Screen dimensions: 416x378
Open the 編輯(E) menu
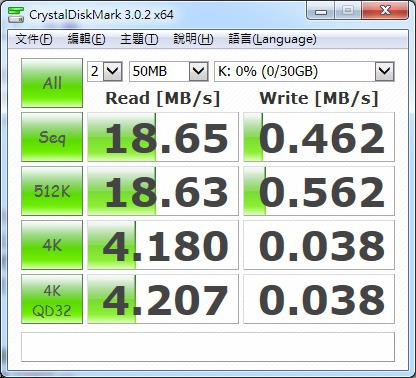click(x=86, y=39)
